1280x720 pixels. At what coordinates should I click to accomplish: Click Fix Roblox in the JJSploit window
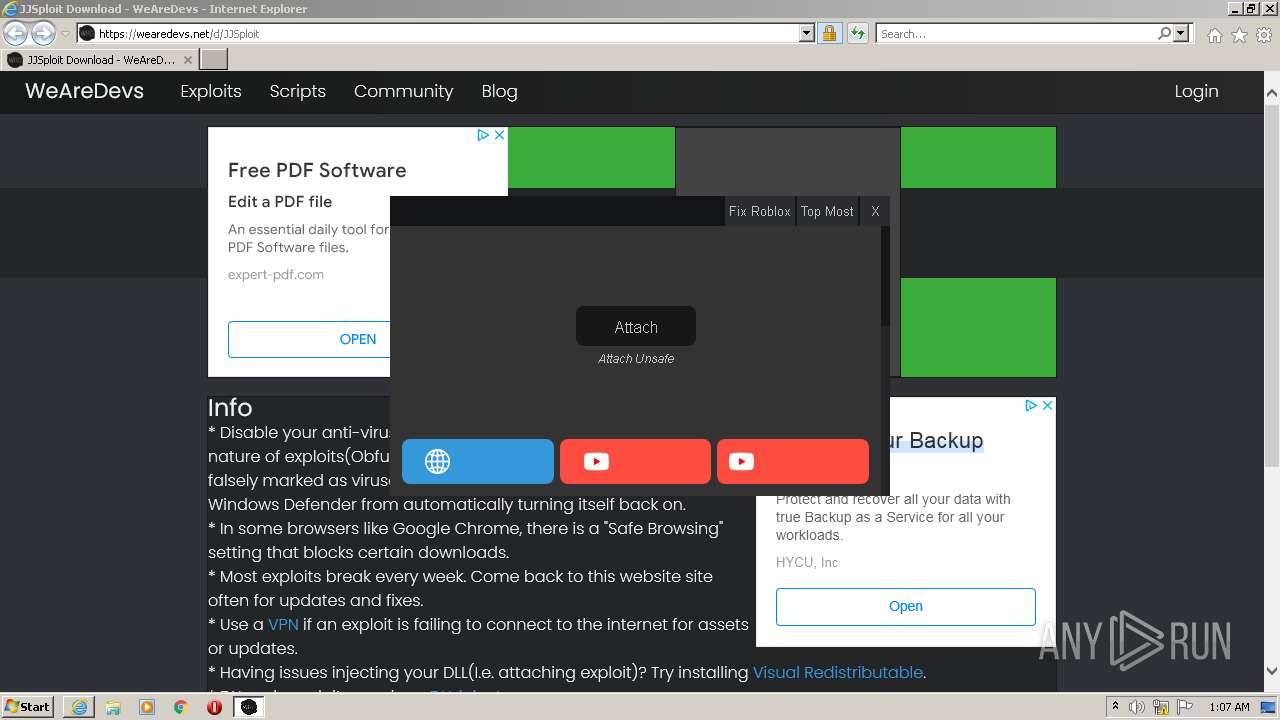(760, 211)
